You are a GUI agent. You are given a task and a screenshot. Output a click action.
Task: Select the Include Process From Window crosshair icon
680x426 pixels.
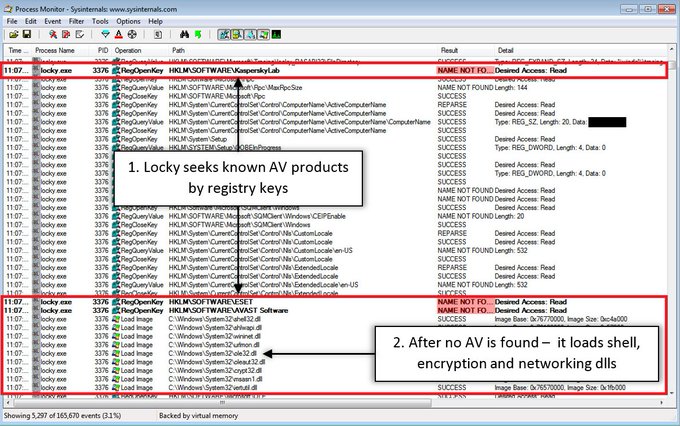click(132, 34)
